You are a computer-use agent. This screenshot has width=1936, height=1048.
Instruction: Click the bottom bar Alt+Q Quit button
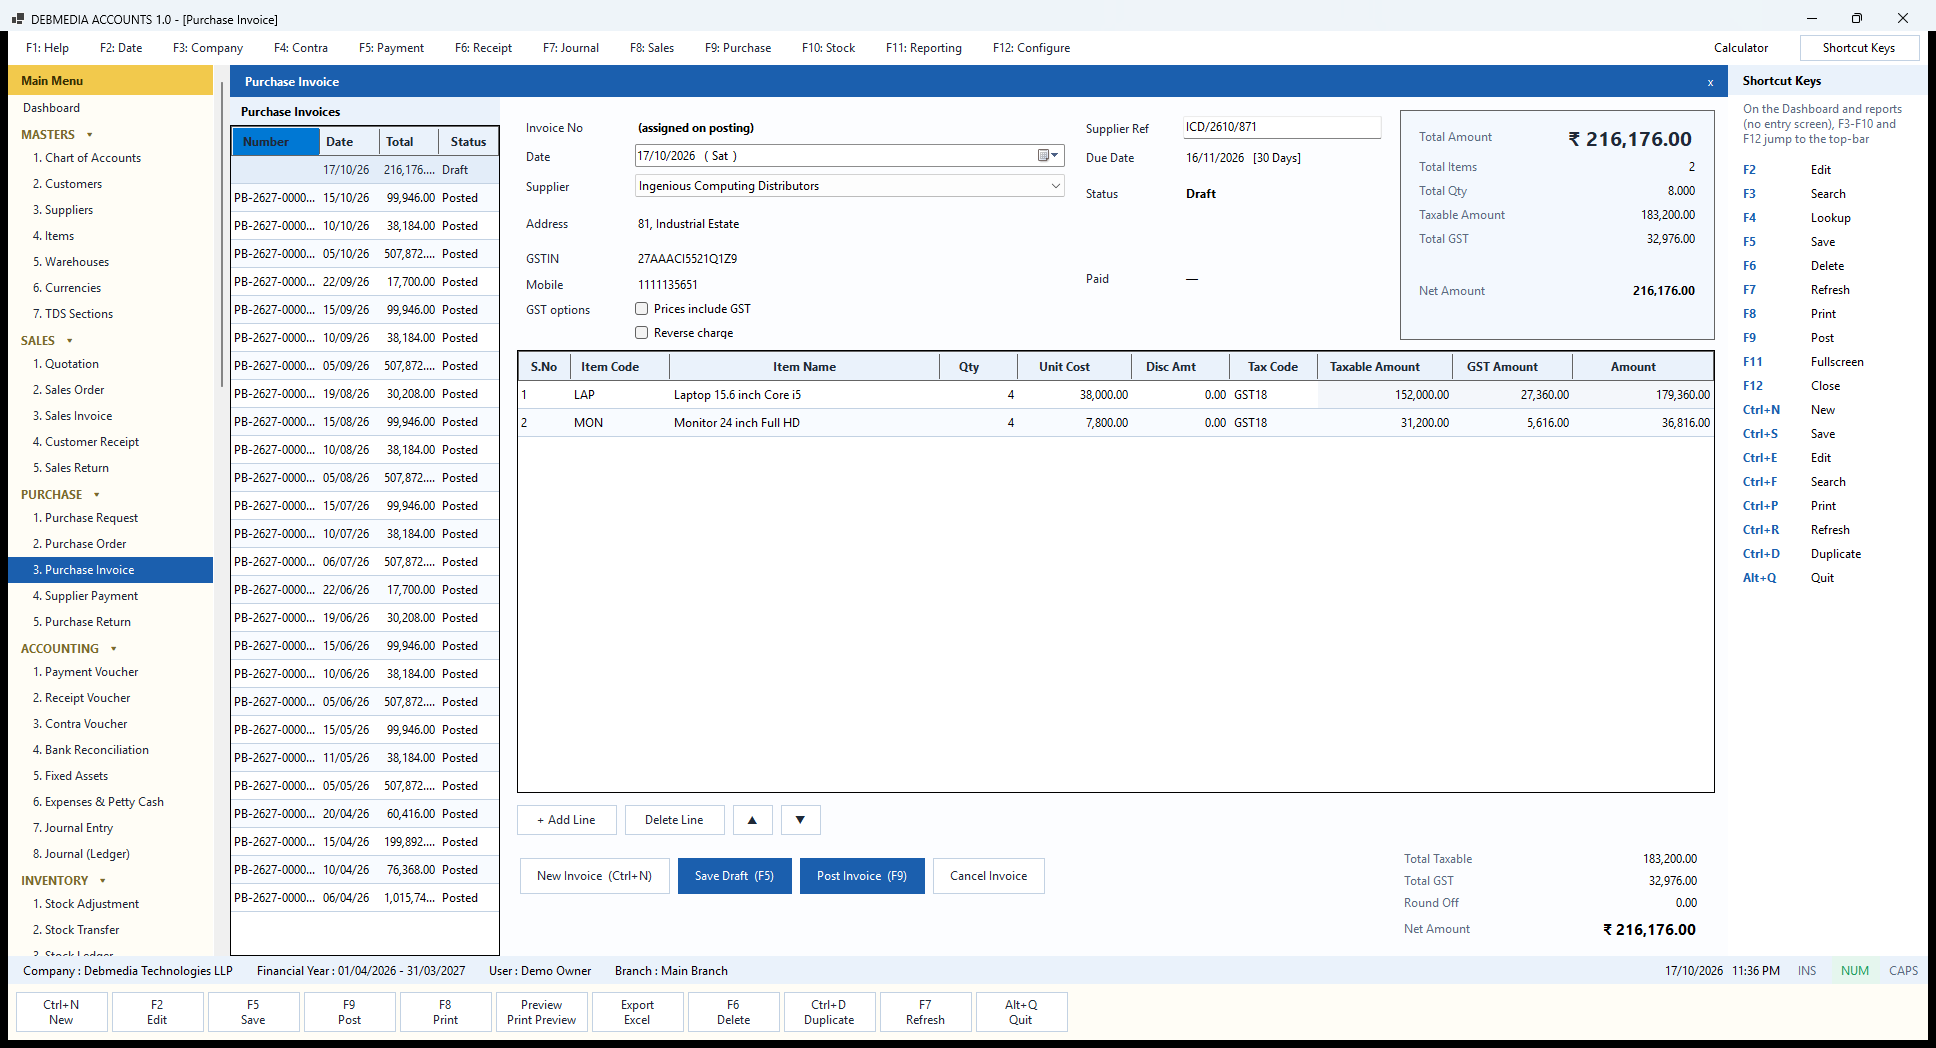[x=1021, y=1012]
